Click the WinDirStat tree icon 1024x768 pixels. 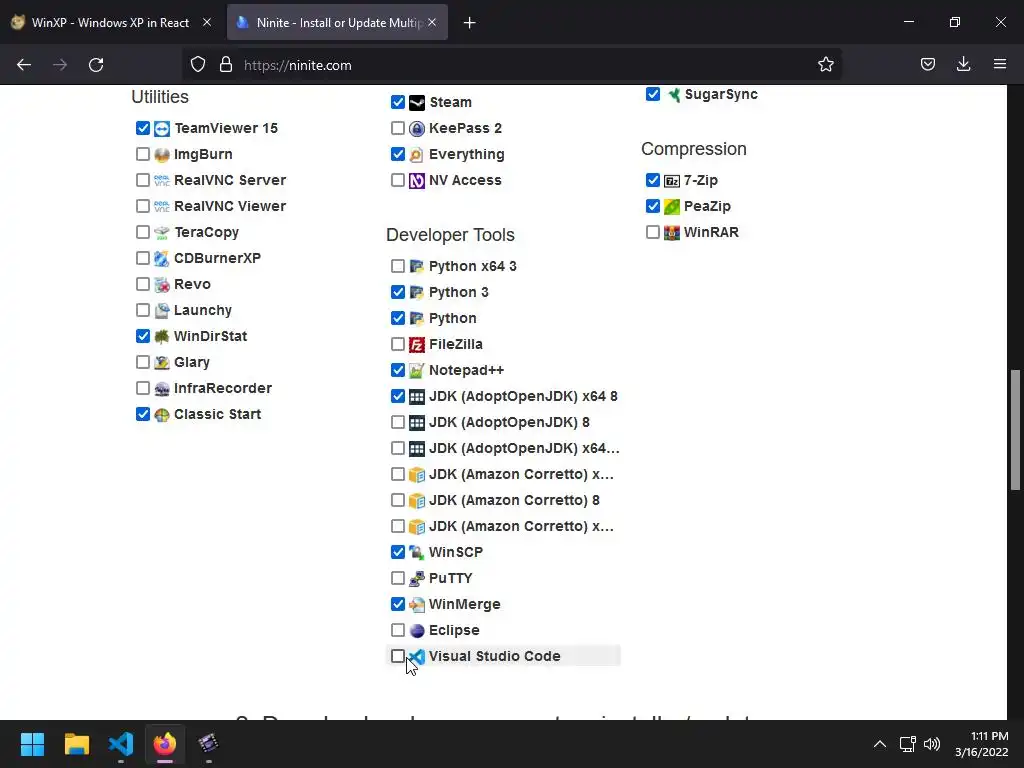click(x=162, y=336)
